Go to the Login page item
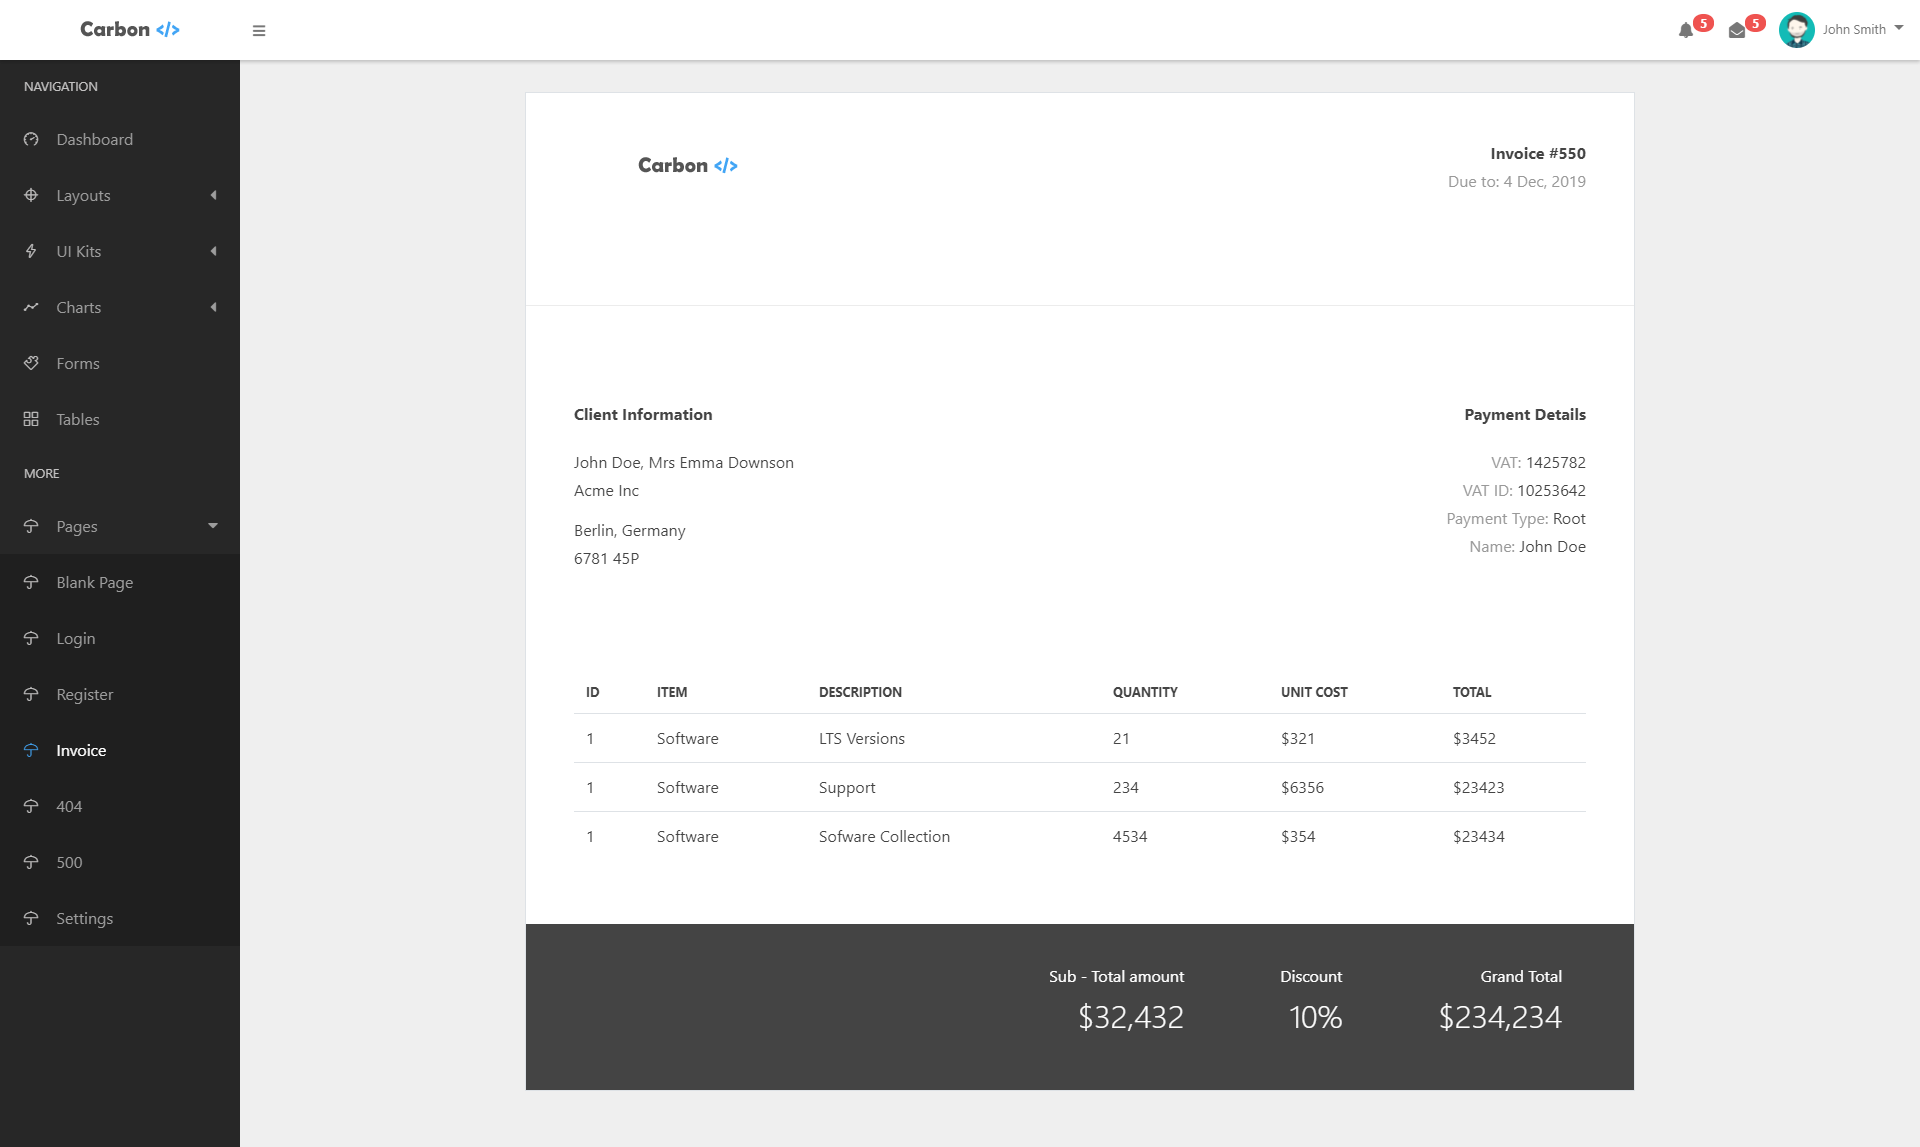This screenshot has width=1920, height=1147. pos(76,639)
